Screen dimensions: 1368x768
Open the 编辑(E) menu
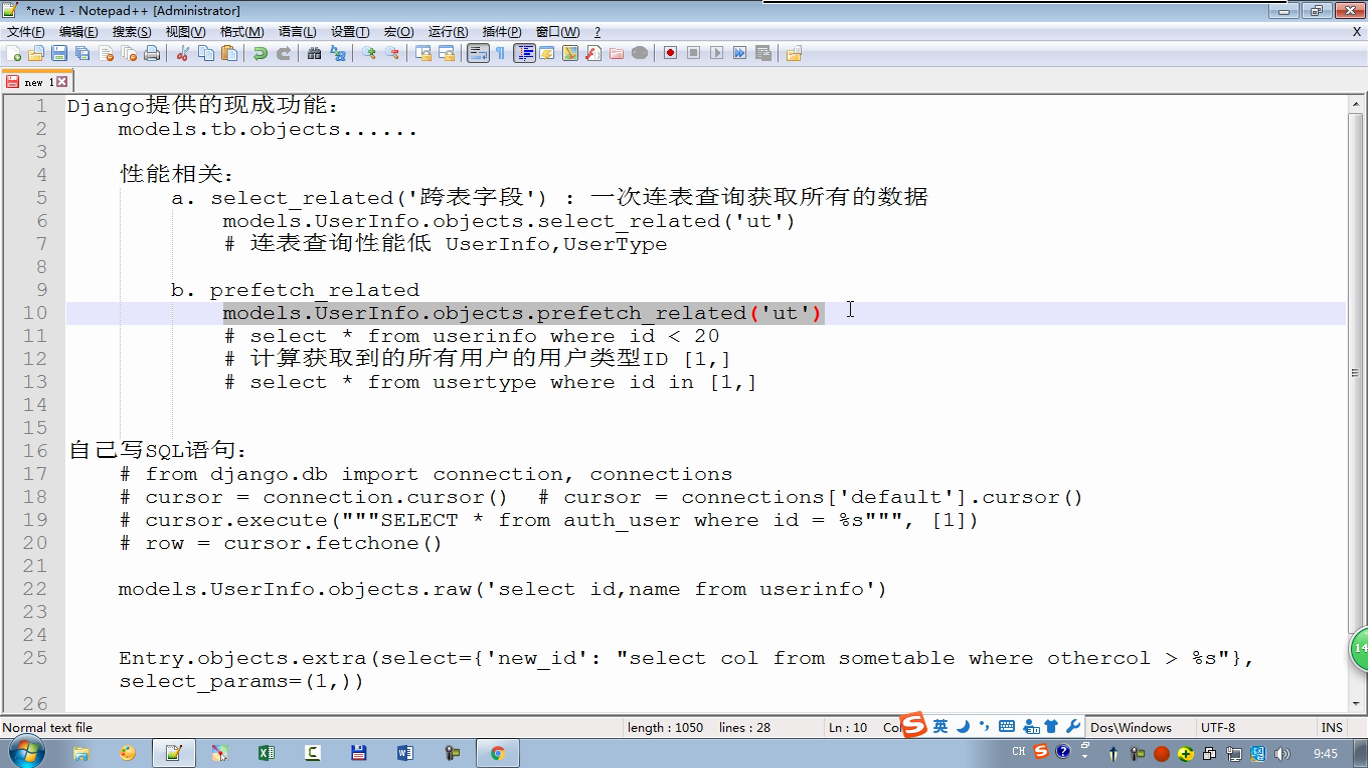tap(78, 32)
